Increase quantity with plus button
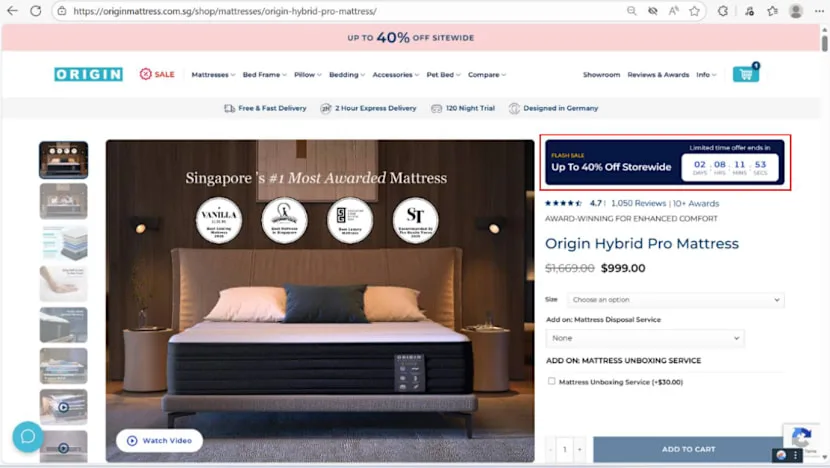Screen dimensions: 830x468 tap(580, 449)
